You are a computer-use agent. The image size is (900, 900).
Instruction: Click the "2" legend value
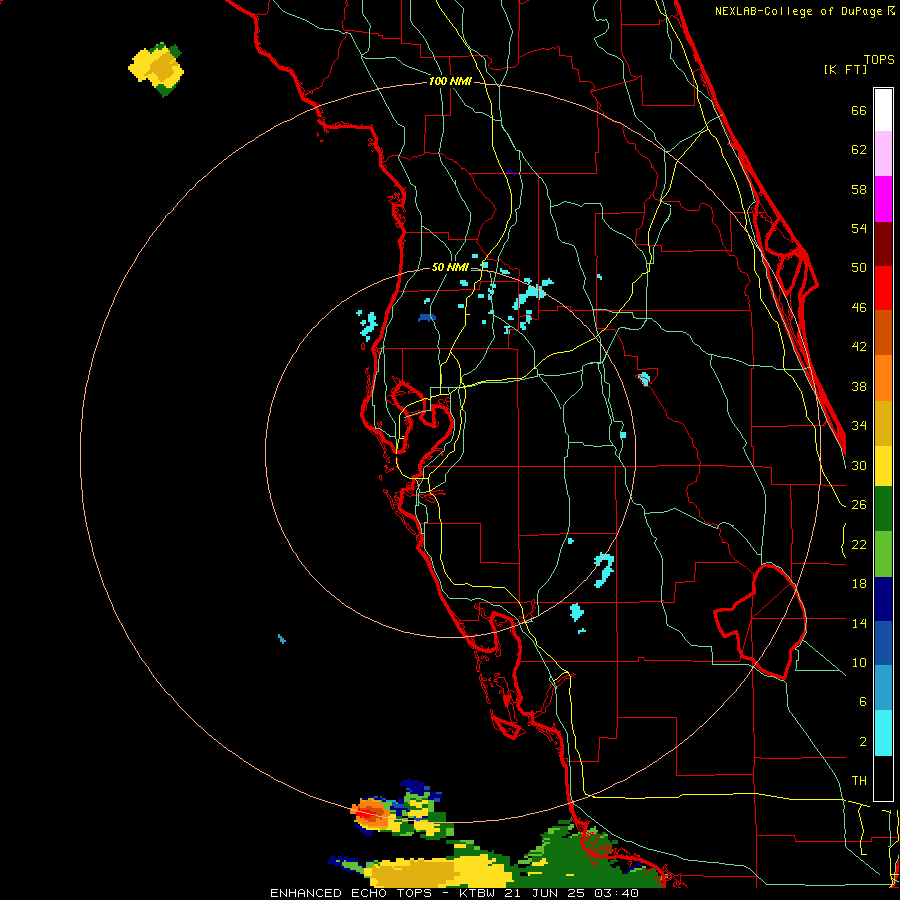tap(862, 742)
